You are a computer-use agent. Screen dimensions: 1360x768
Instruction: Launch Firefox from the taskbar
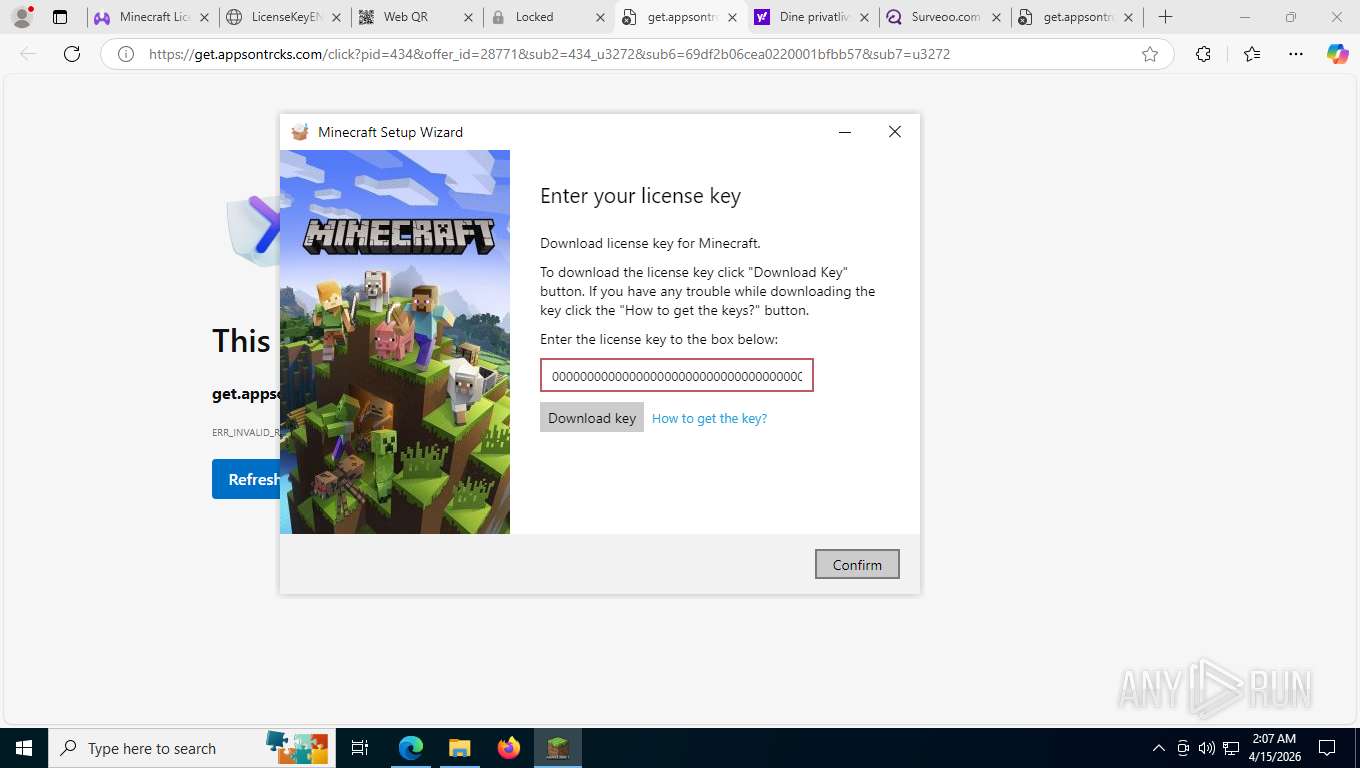[x=509, y=748]
